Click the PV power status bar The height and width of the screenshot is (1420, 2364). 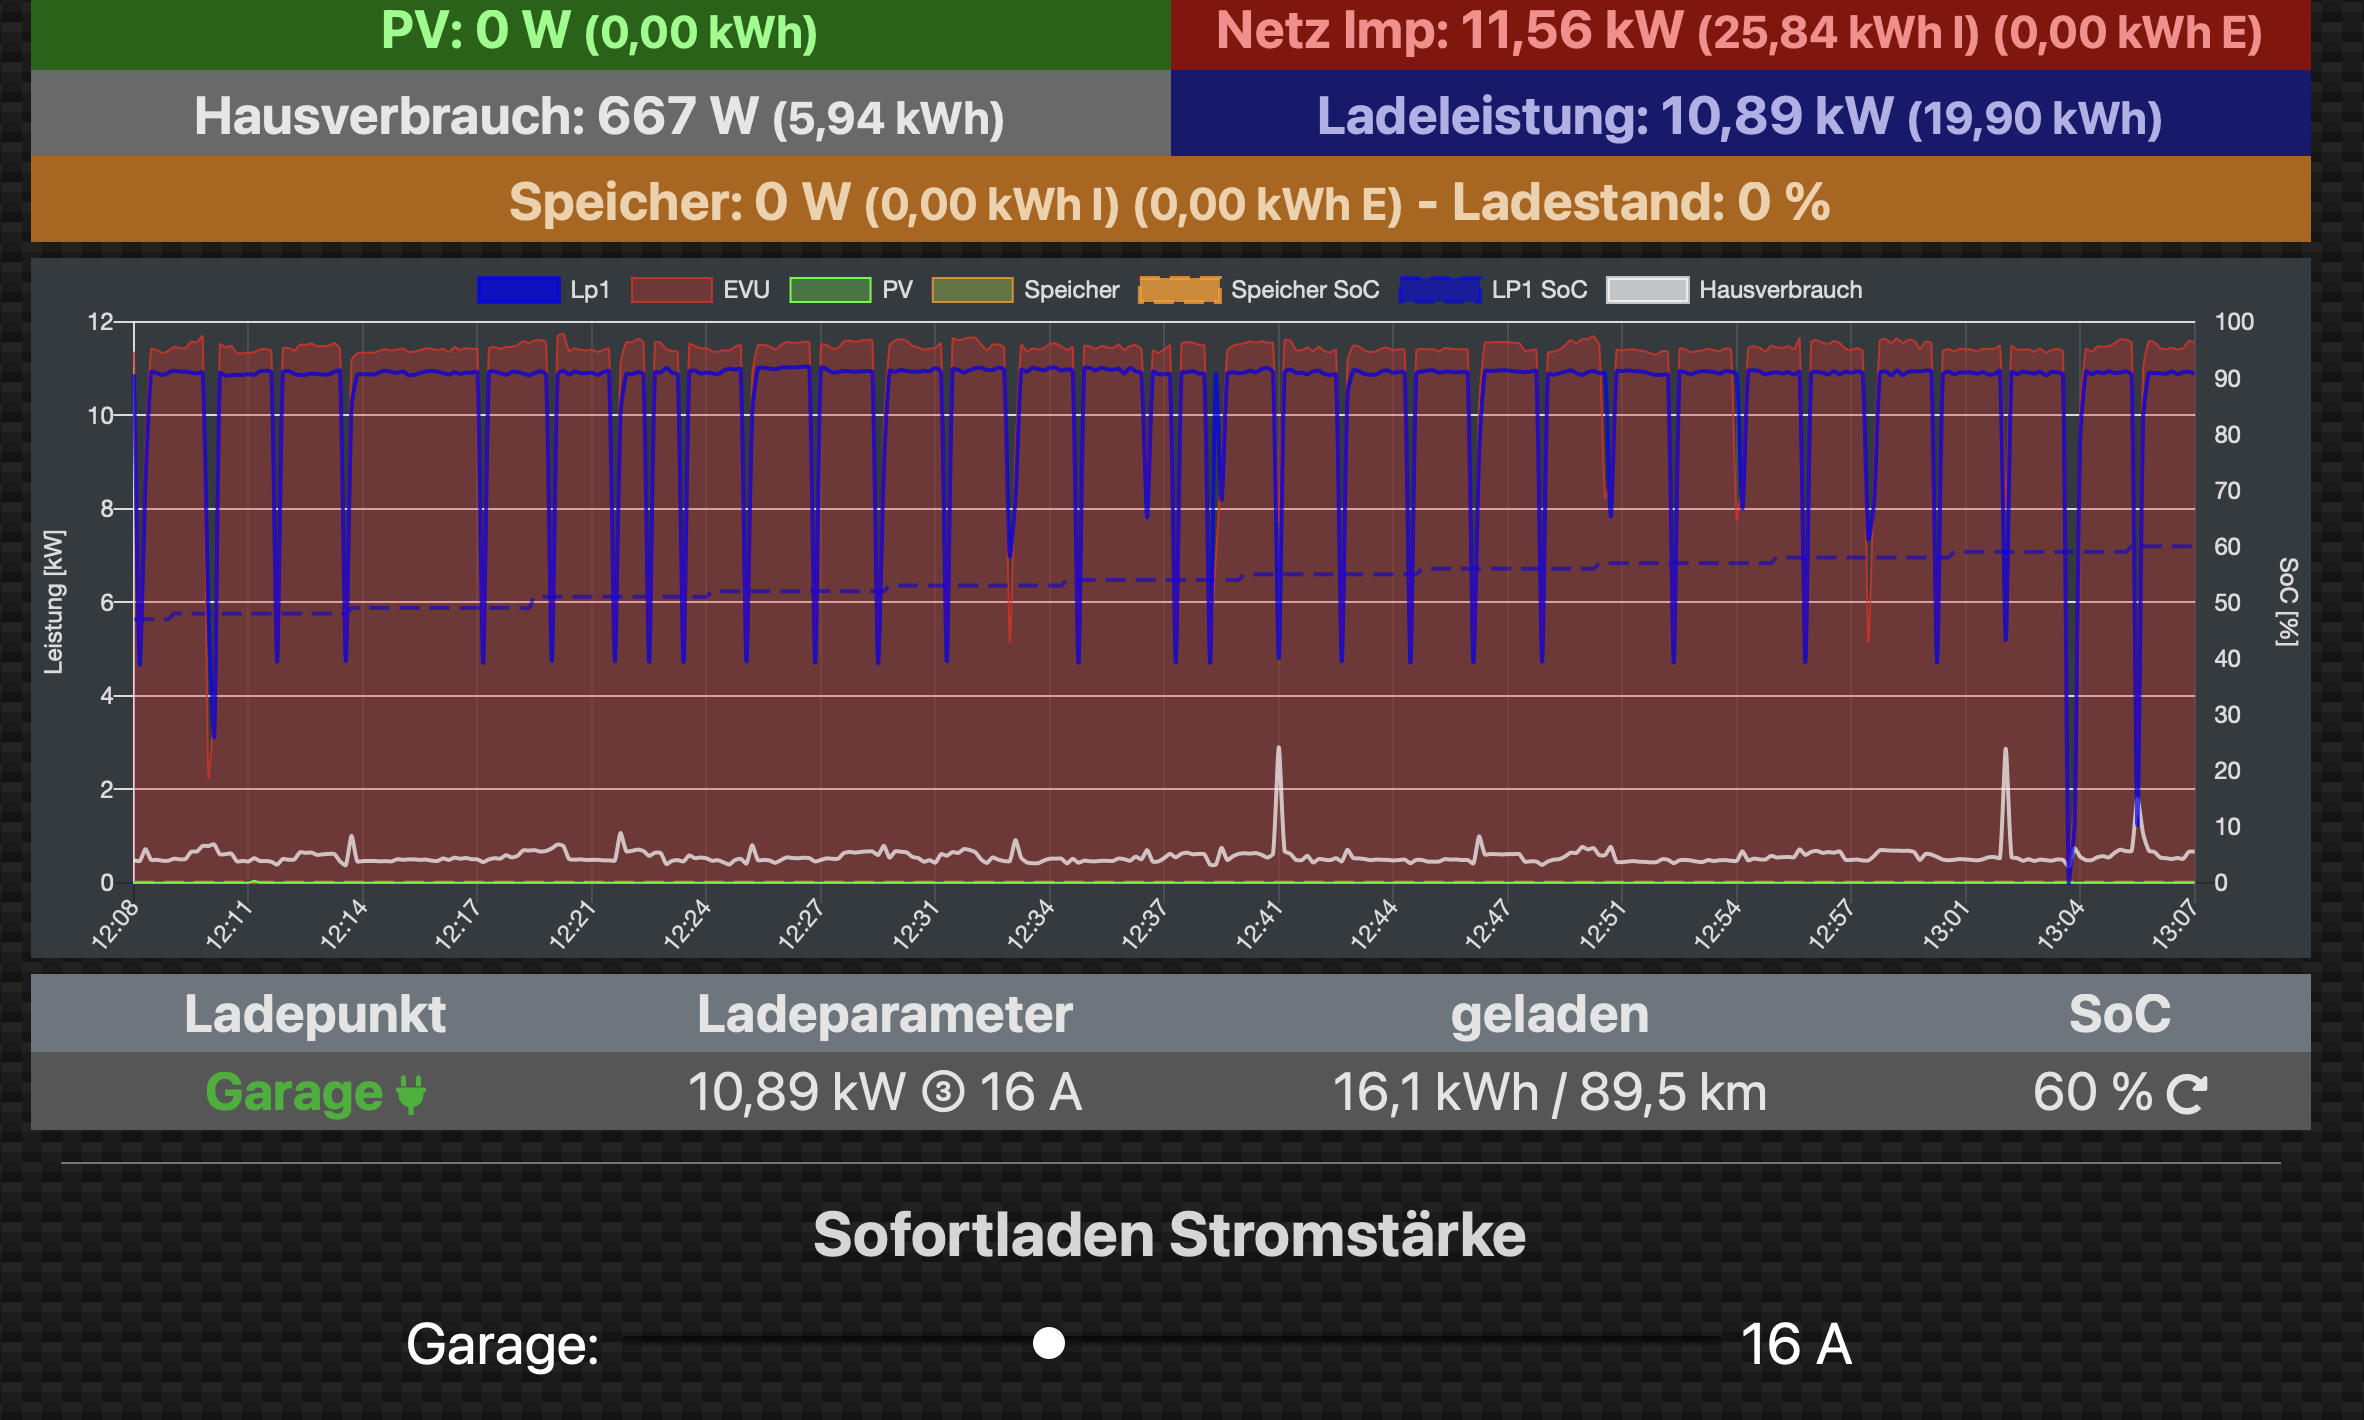[600, 33]
